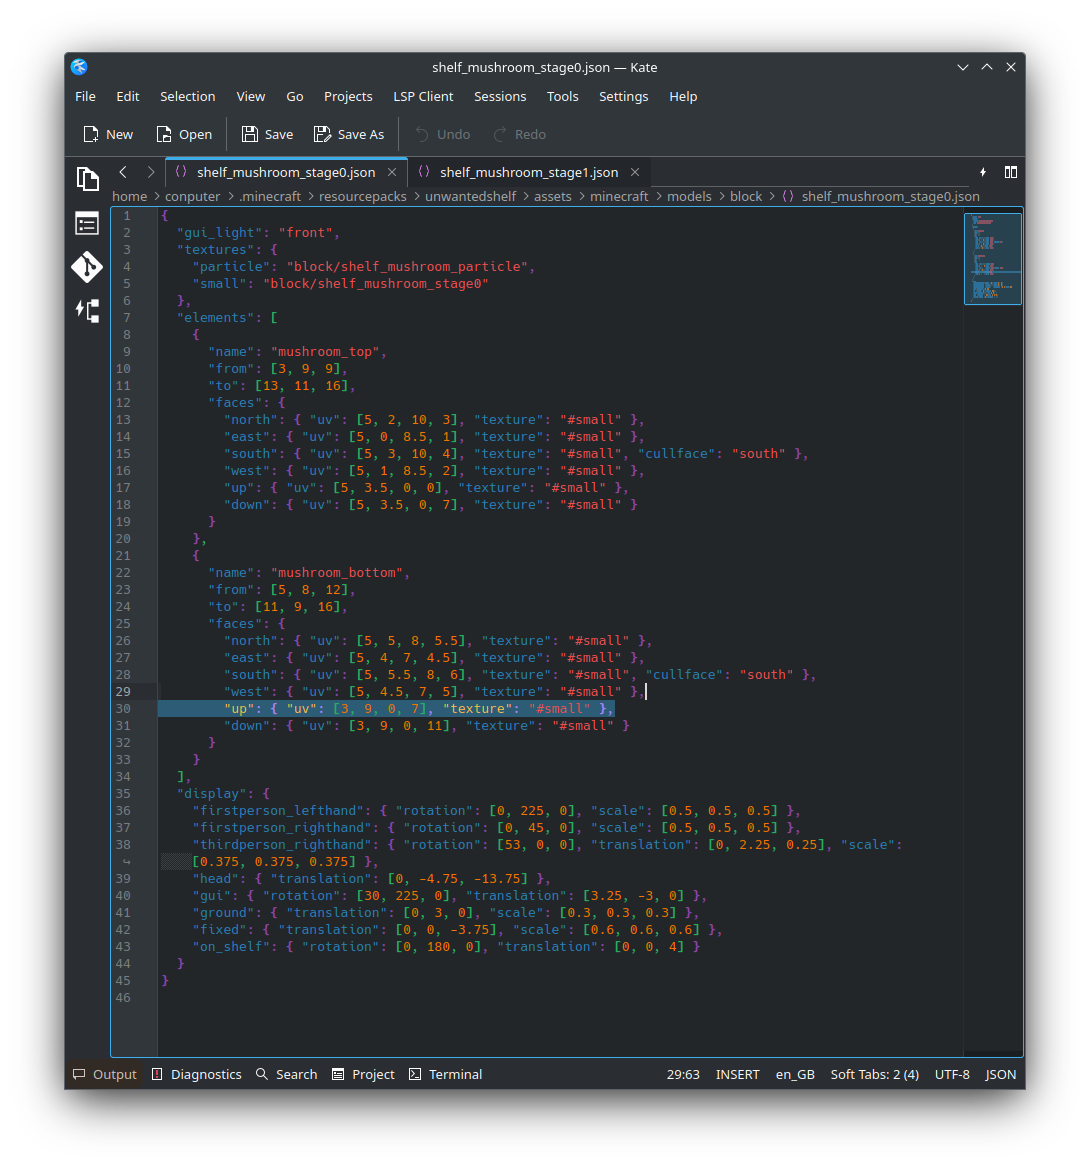
Task: Click the empty line 46 in editor
Action: pos(561,998)
